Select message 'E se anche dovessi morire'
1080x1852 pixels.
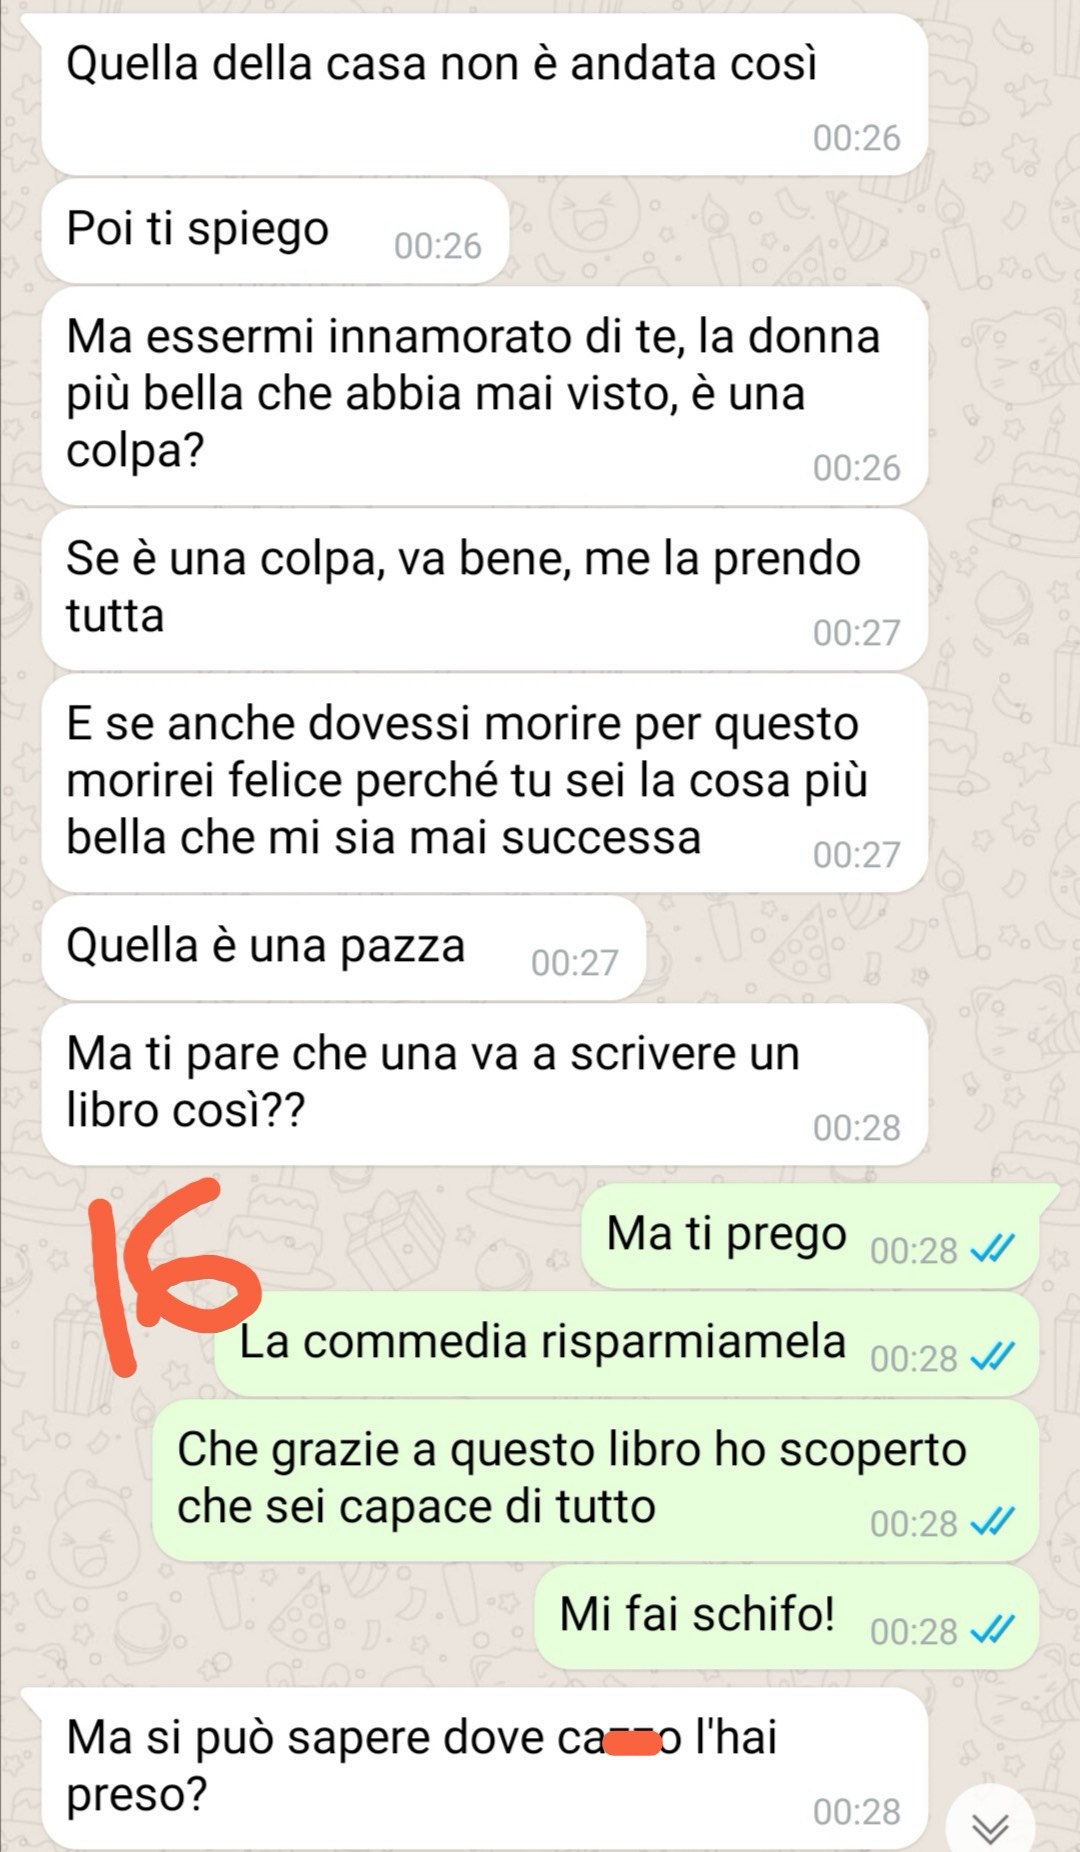coord(485,782)
